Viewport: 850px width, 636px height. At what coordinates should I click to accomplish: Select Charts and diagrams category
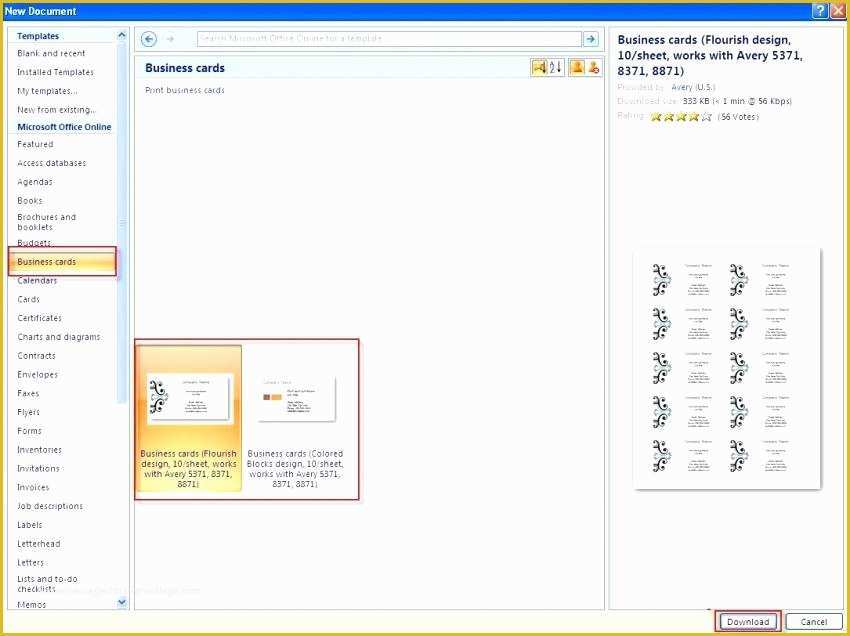59,337
